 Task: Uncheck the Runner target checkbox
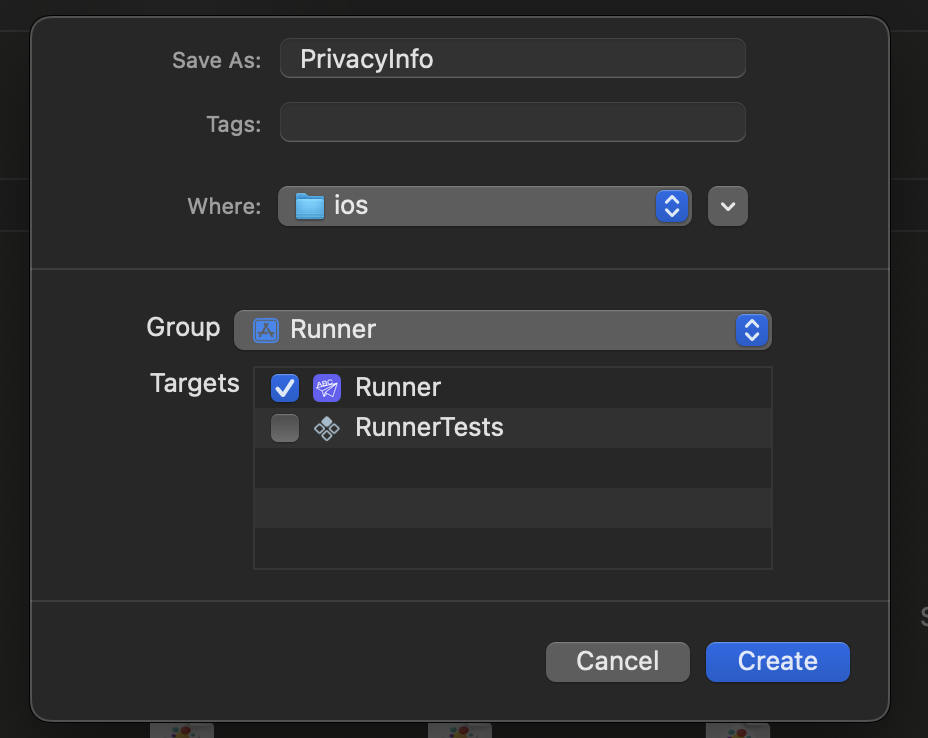click(x=285, y=388)
